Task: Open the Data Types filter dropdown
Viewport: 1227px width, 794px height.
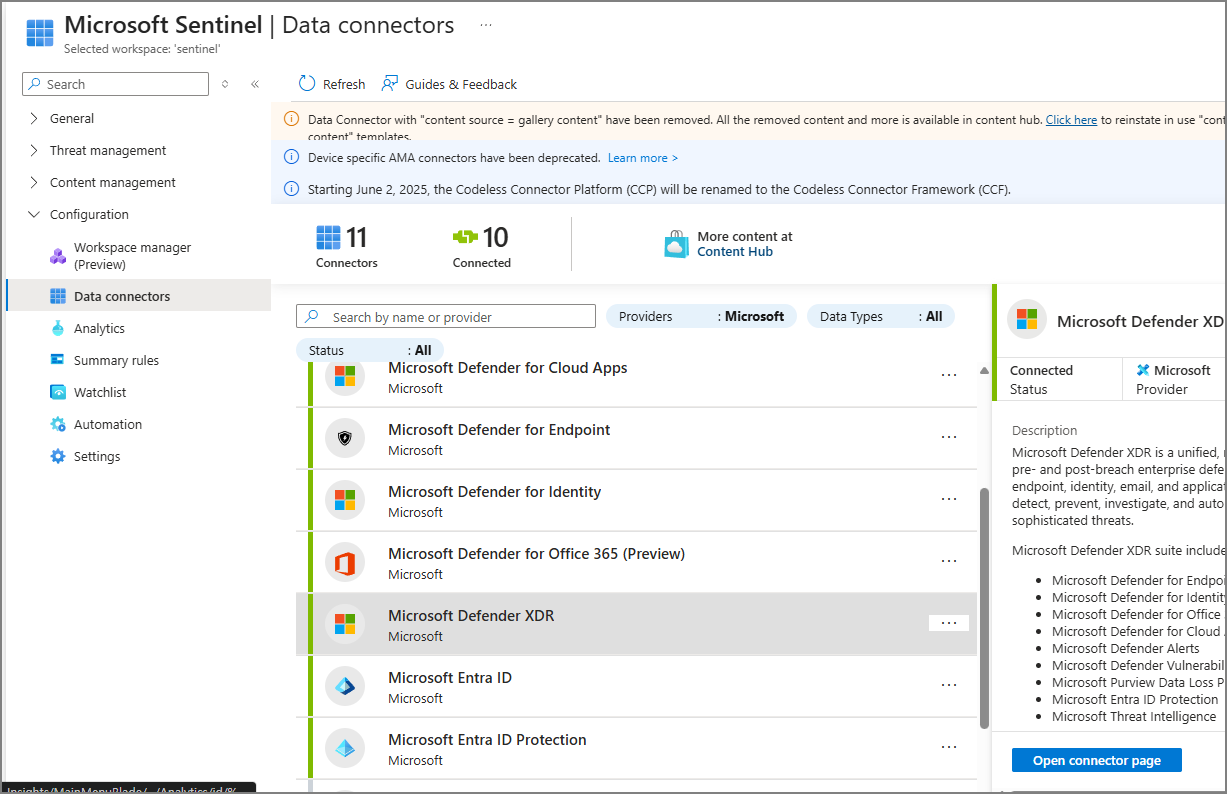Action: [x=880, y=316]
